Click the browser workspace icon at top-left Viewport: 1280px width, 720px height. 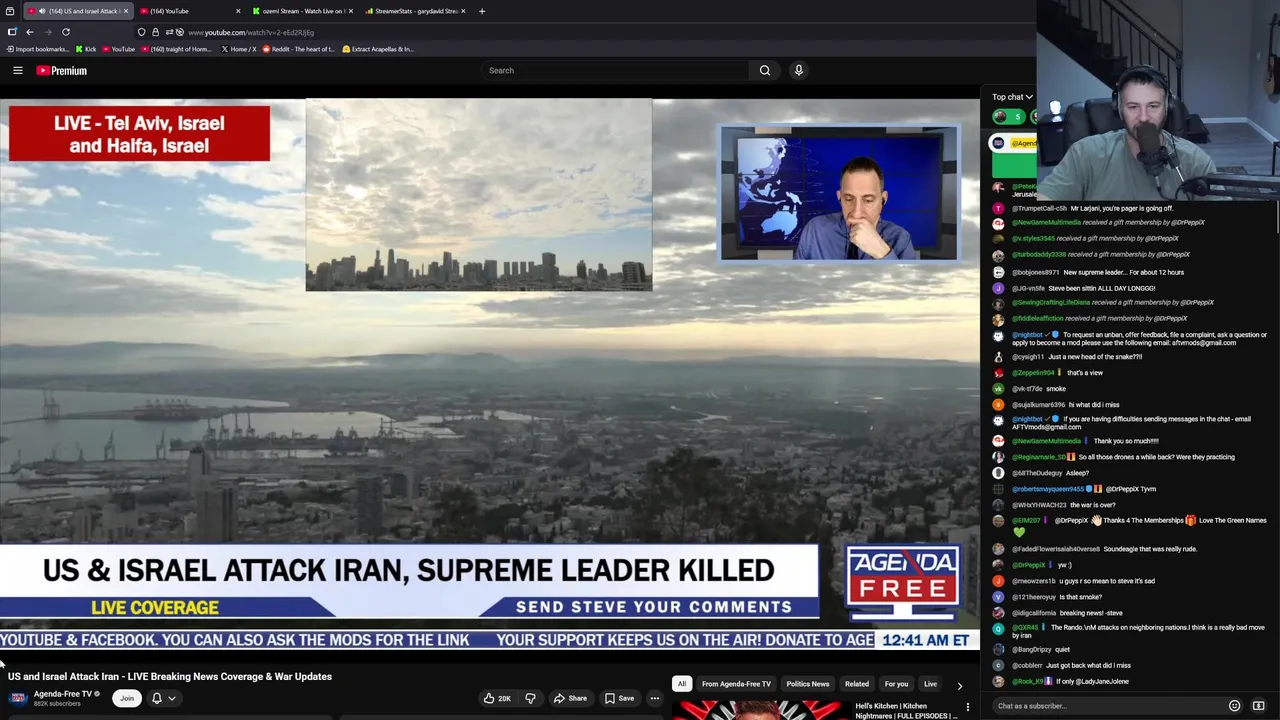point(9,11)
